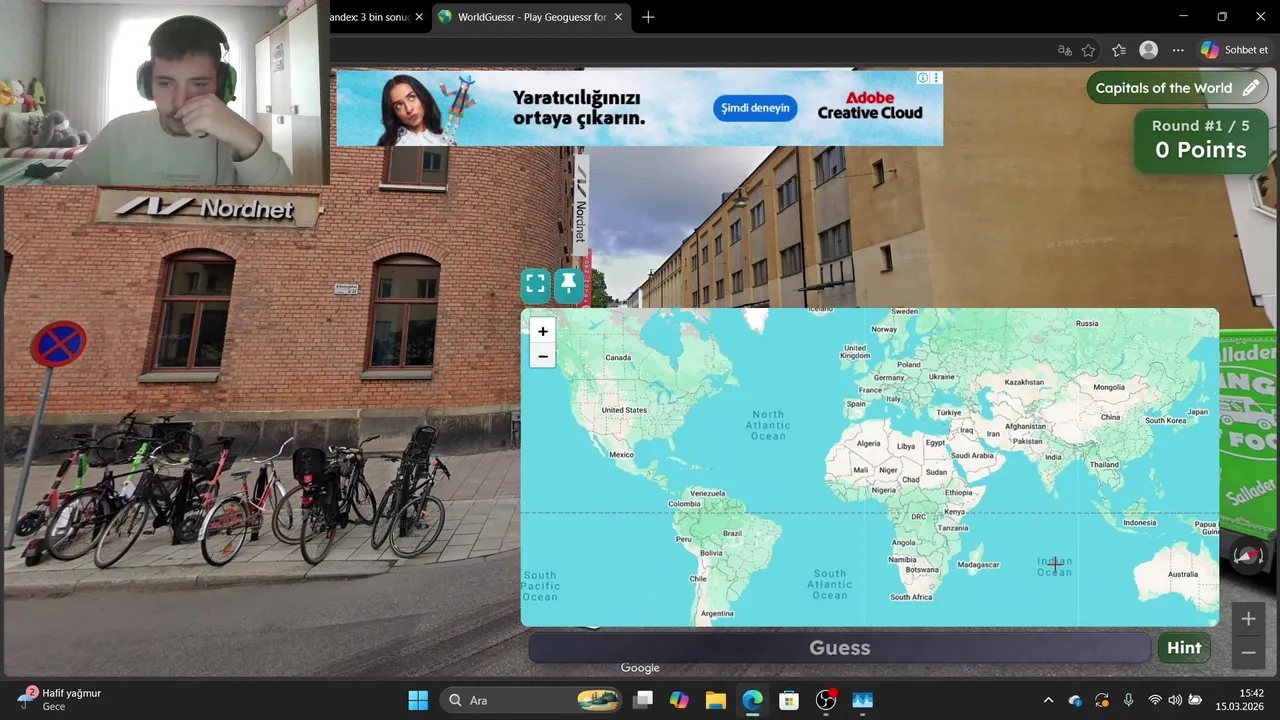Zoom out the guess map
The height and width of the screenshot is (720, 1280).
543,356
